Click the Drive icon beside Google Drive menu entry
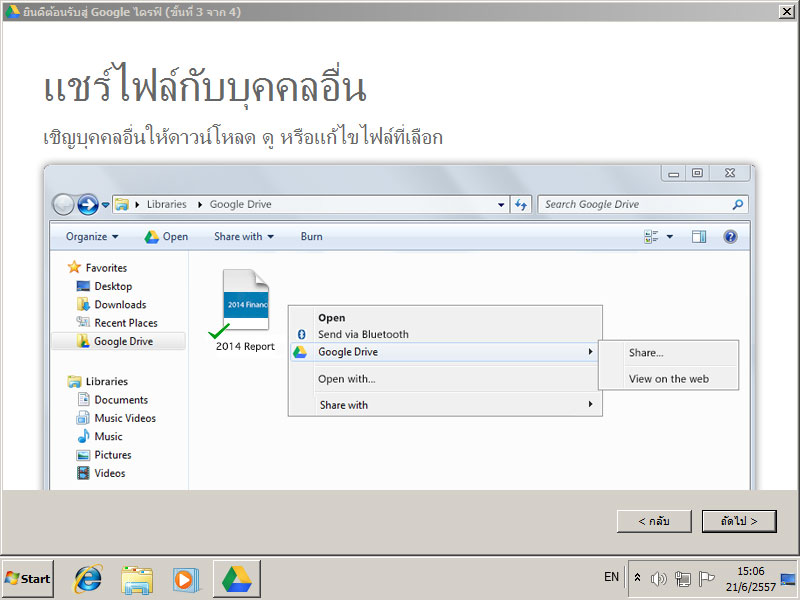800x600 pixels. pyautogui.click(x=300, y=352)
